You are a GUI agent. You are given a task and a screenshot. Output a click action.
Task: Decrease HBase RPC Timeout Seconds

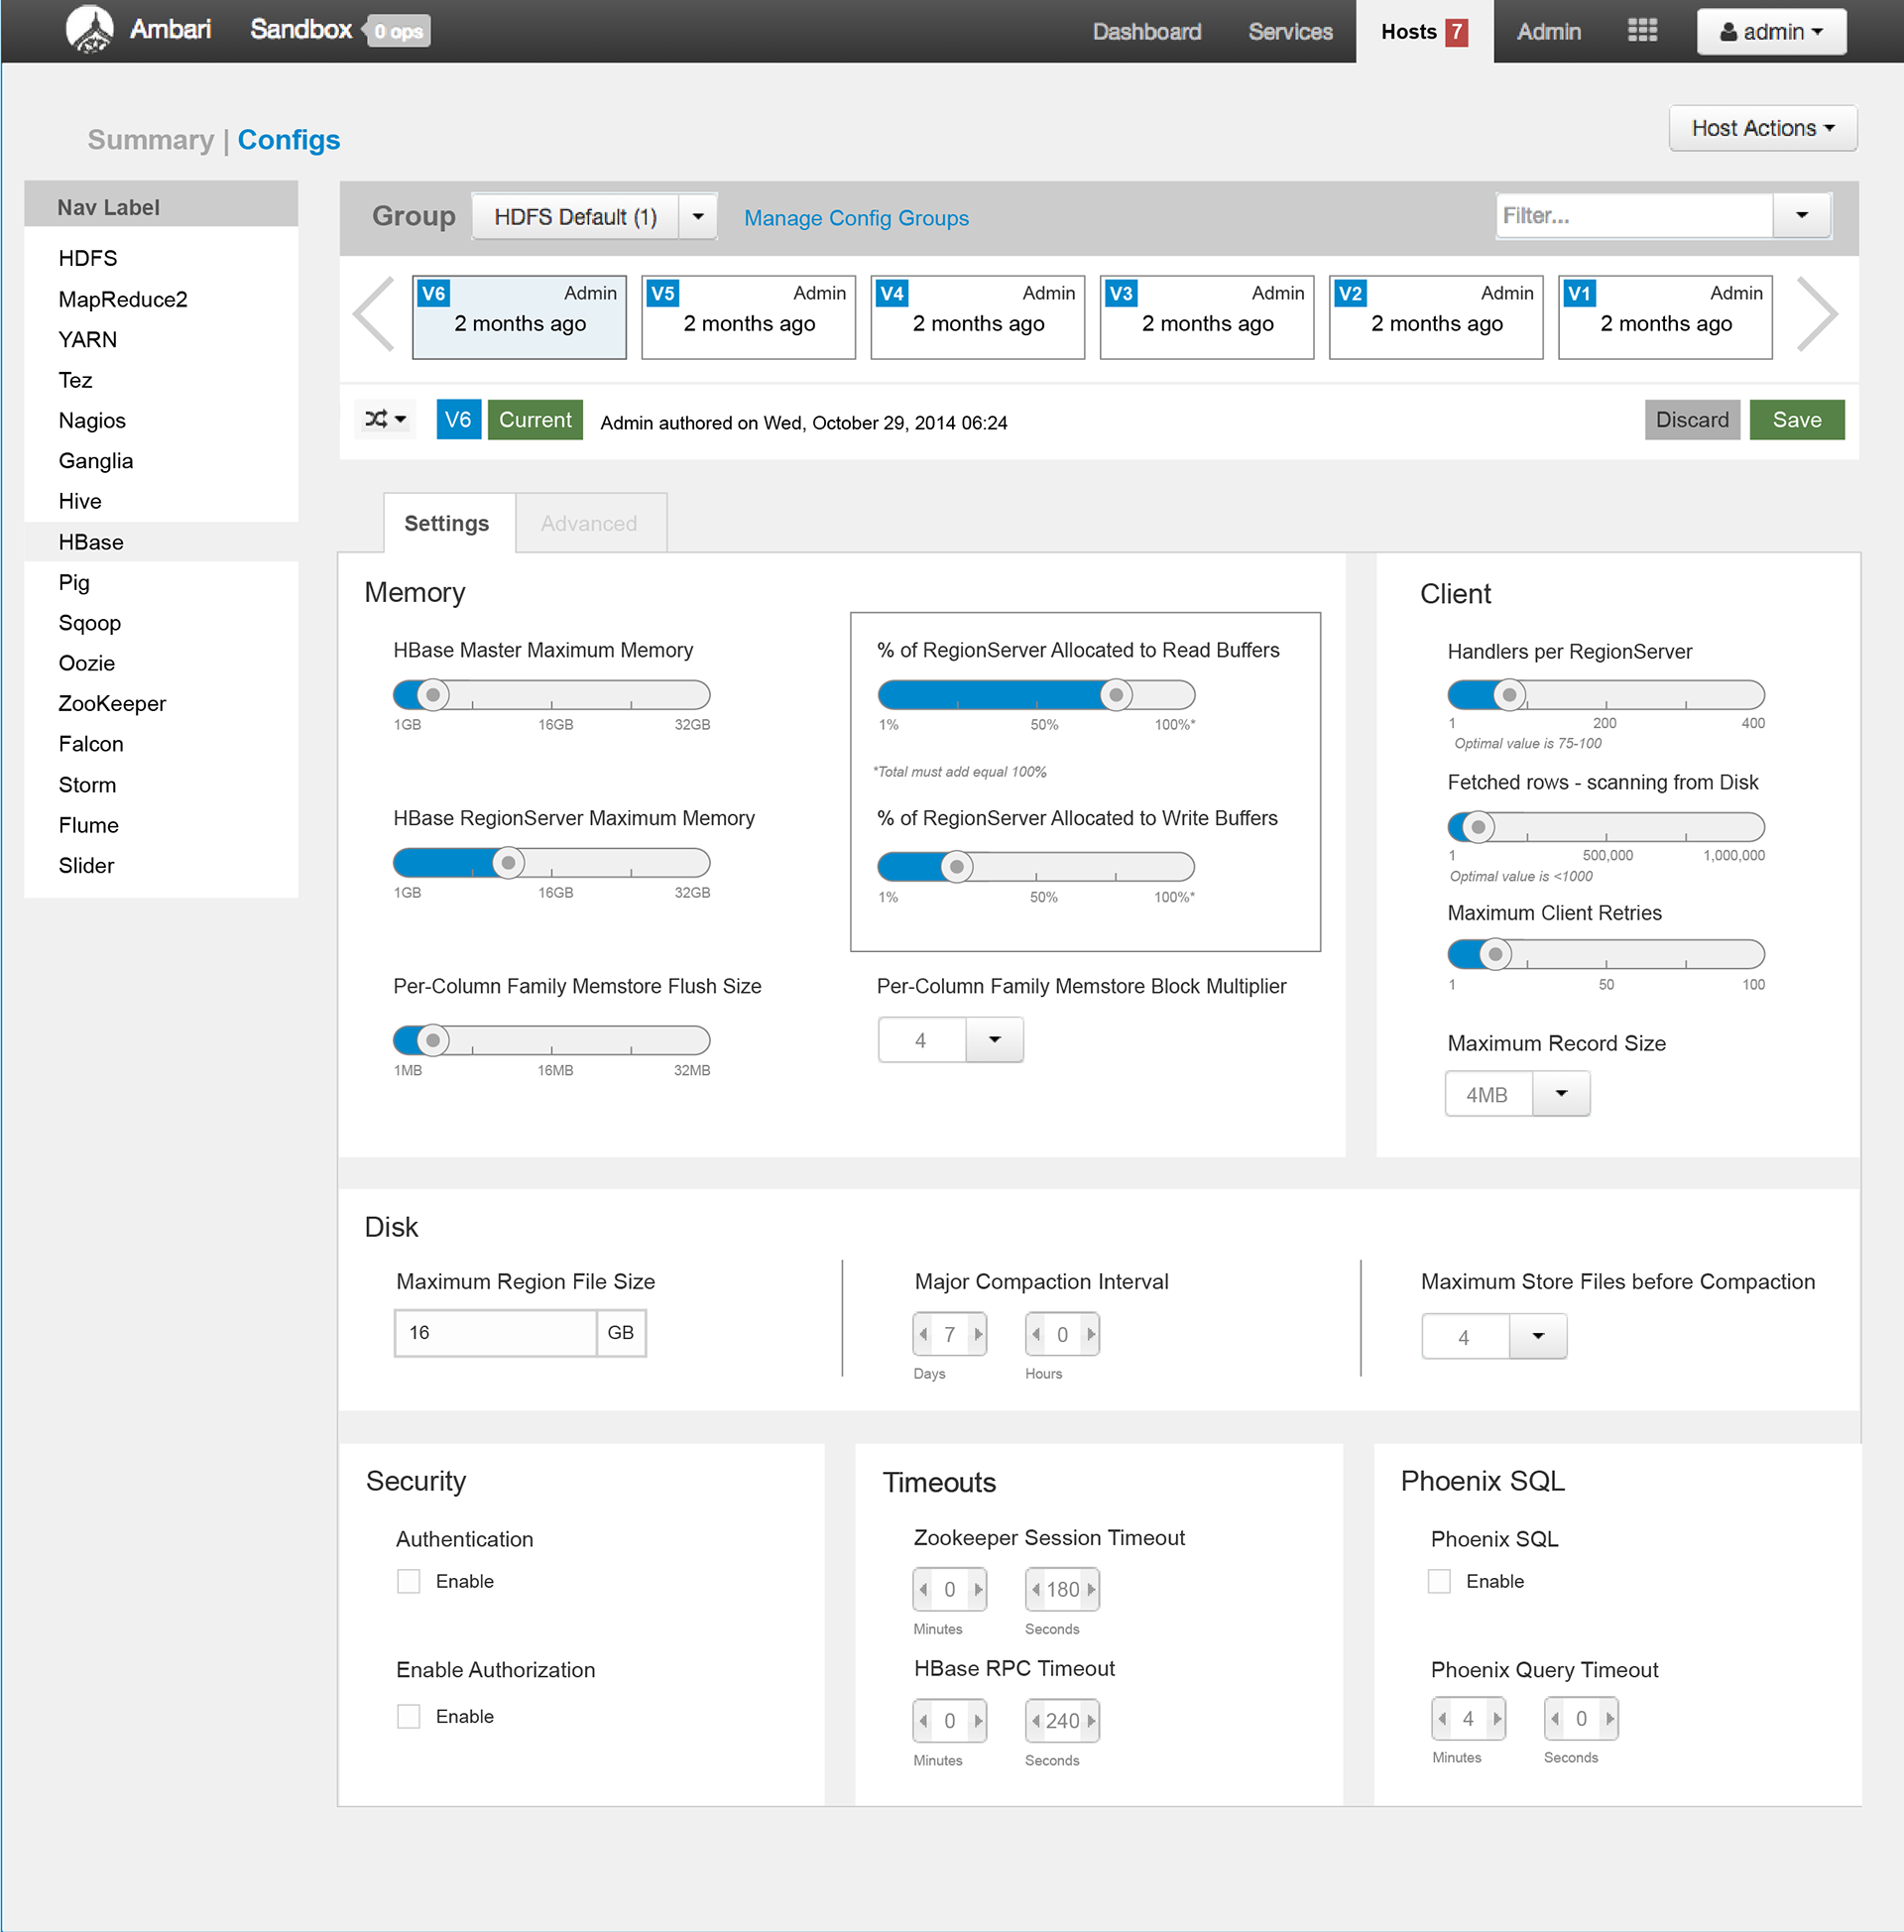[1037, 1720]
